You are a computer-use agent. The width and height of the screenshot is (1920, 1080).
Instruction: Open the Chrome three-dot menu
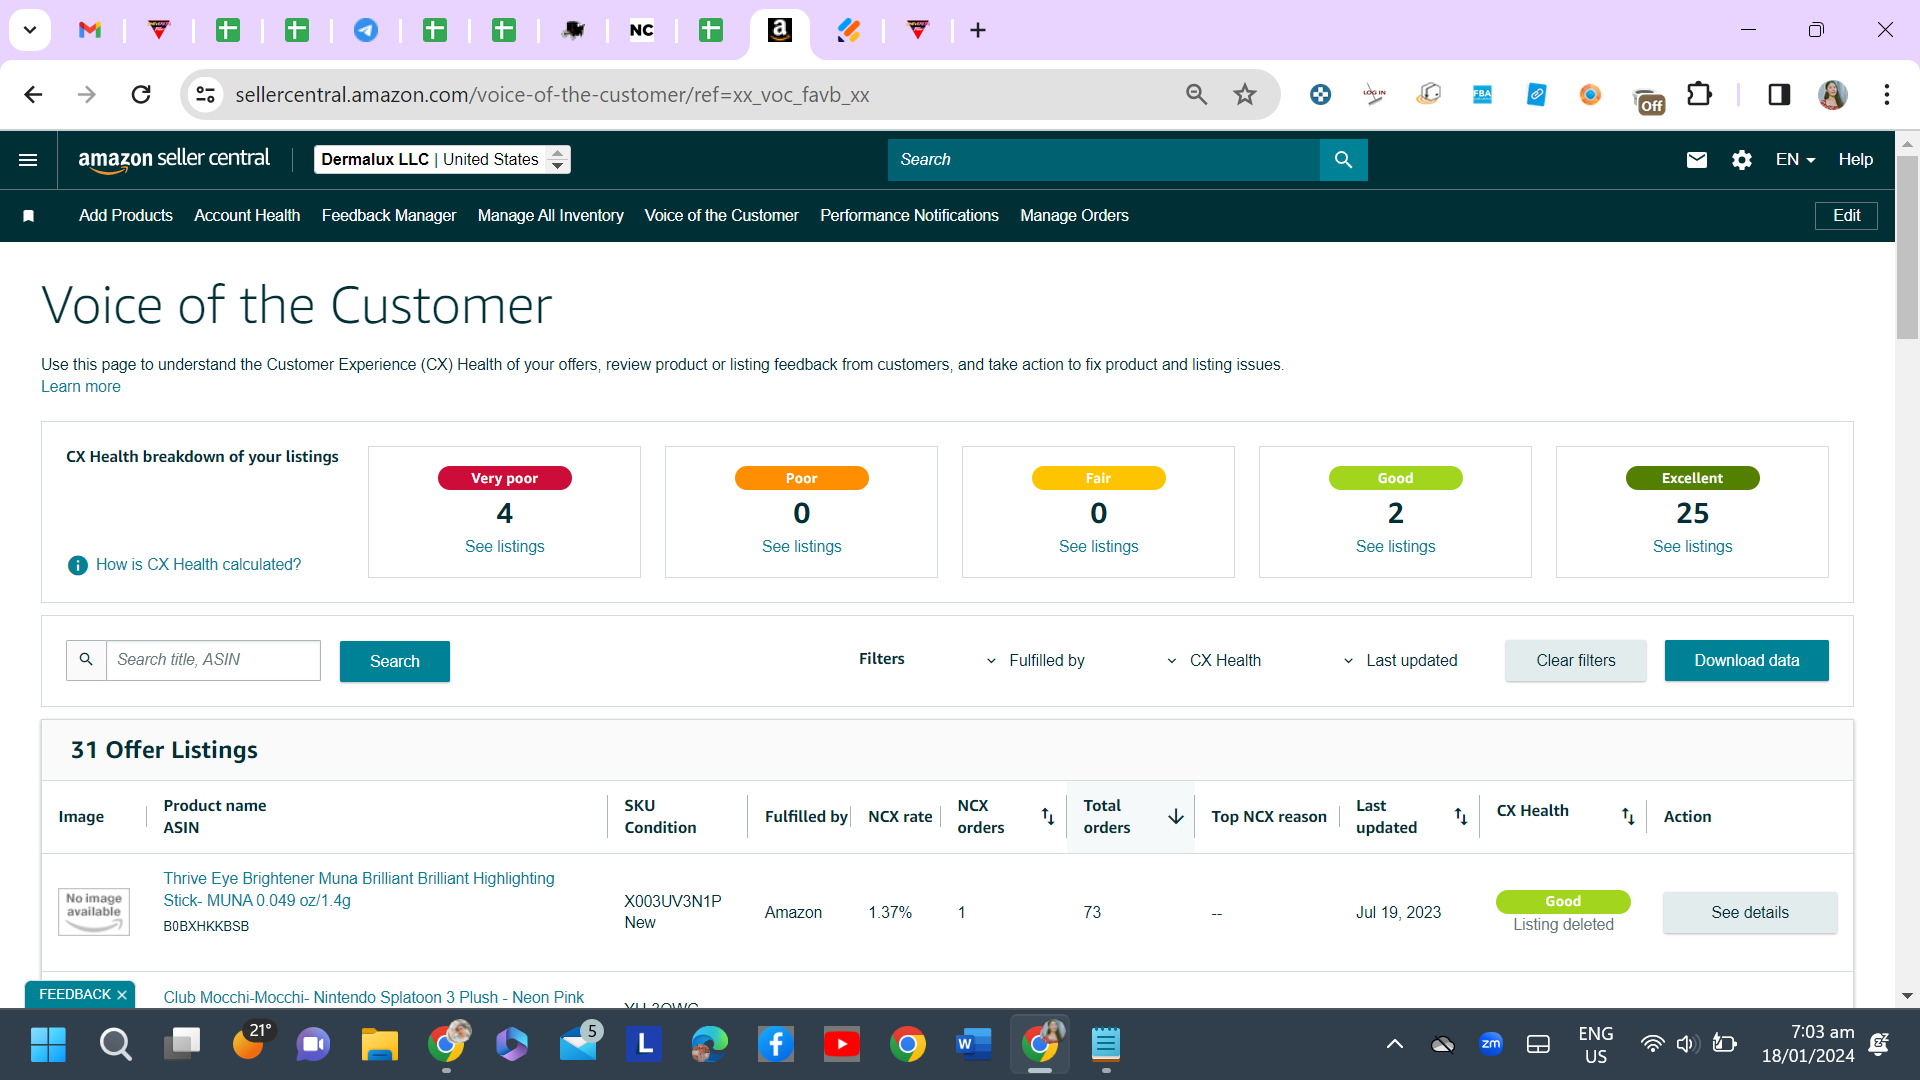(x=1887, y=95)
